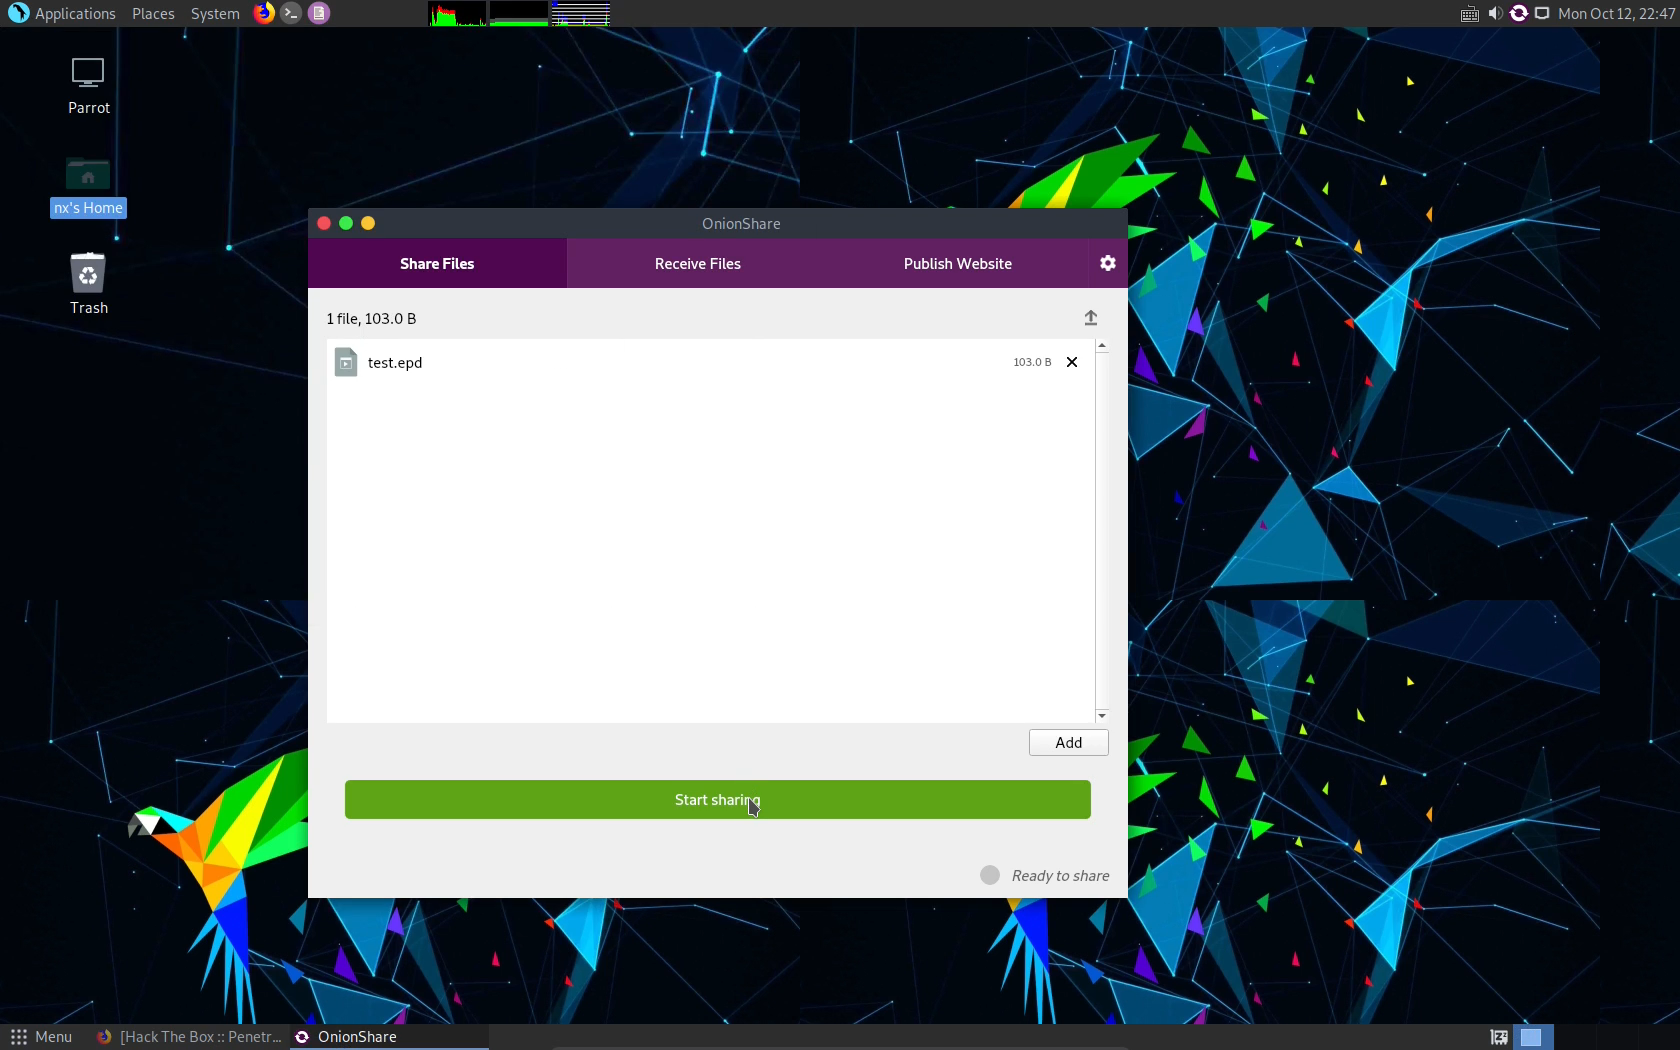Open the Menu button in bottom panel
Viewport: 1680px width, 1050px height.
(x=41, y=1037)
